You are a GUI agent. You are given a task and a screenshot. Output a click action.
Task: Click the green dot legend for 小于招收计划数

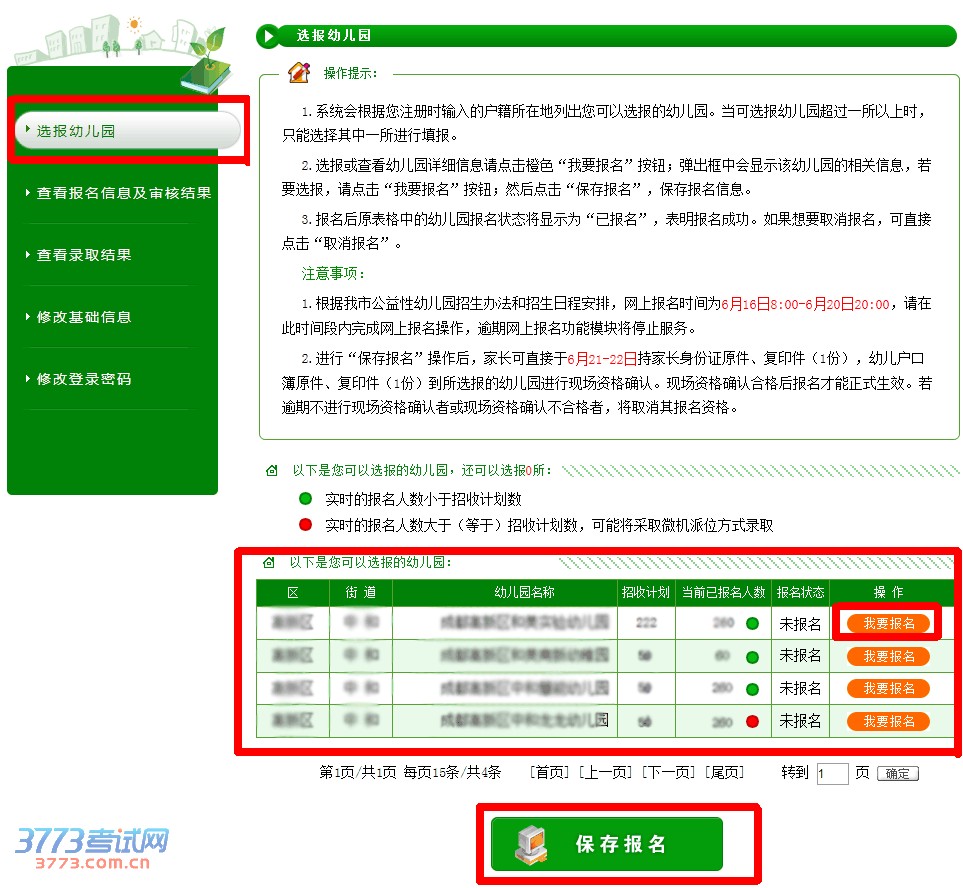tap(306, 499)
